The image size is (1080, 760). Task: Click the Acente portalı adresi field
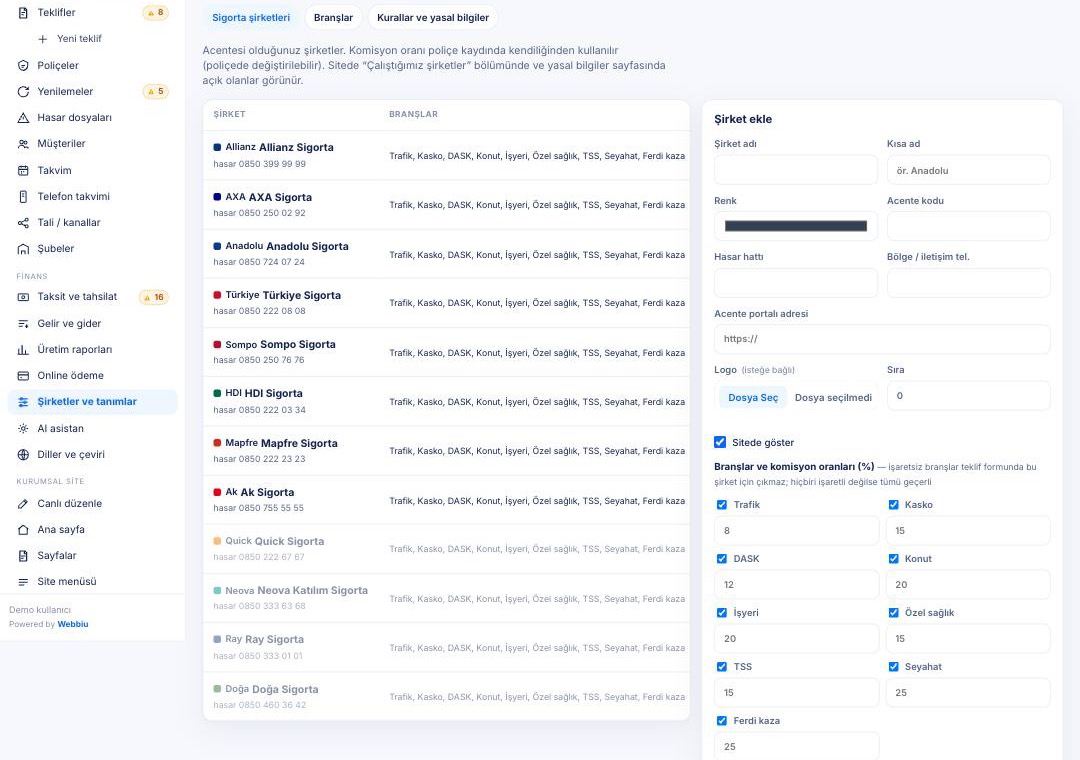882,339
